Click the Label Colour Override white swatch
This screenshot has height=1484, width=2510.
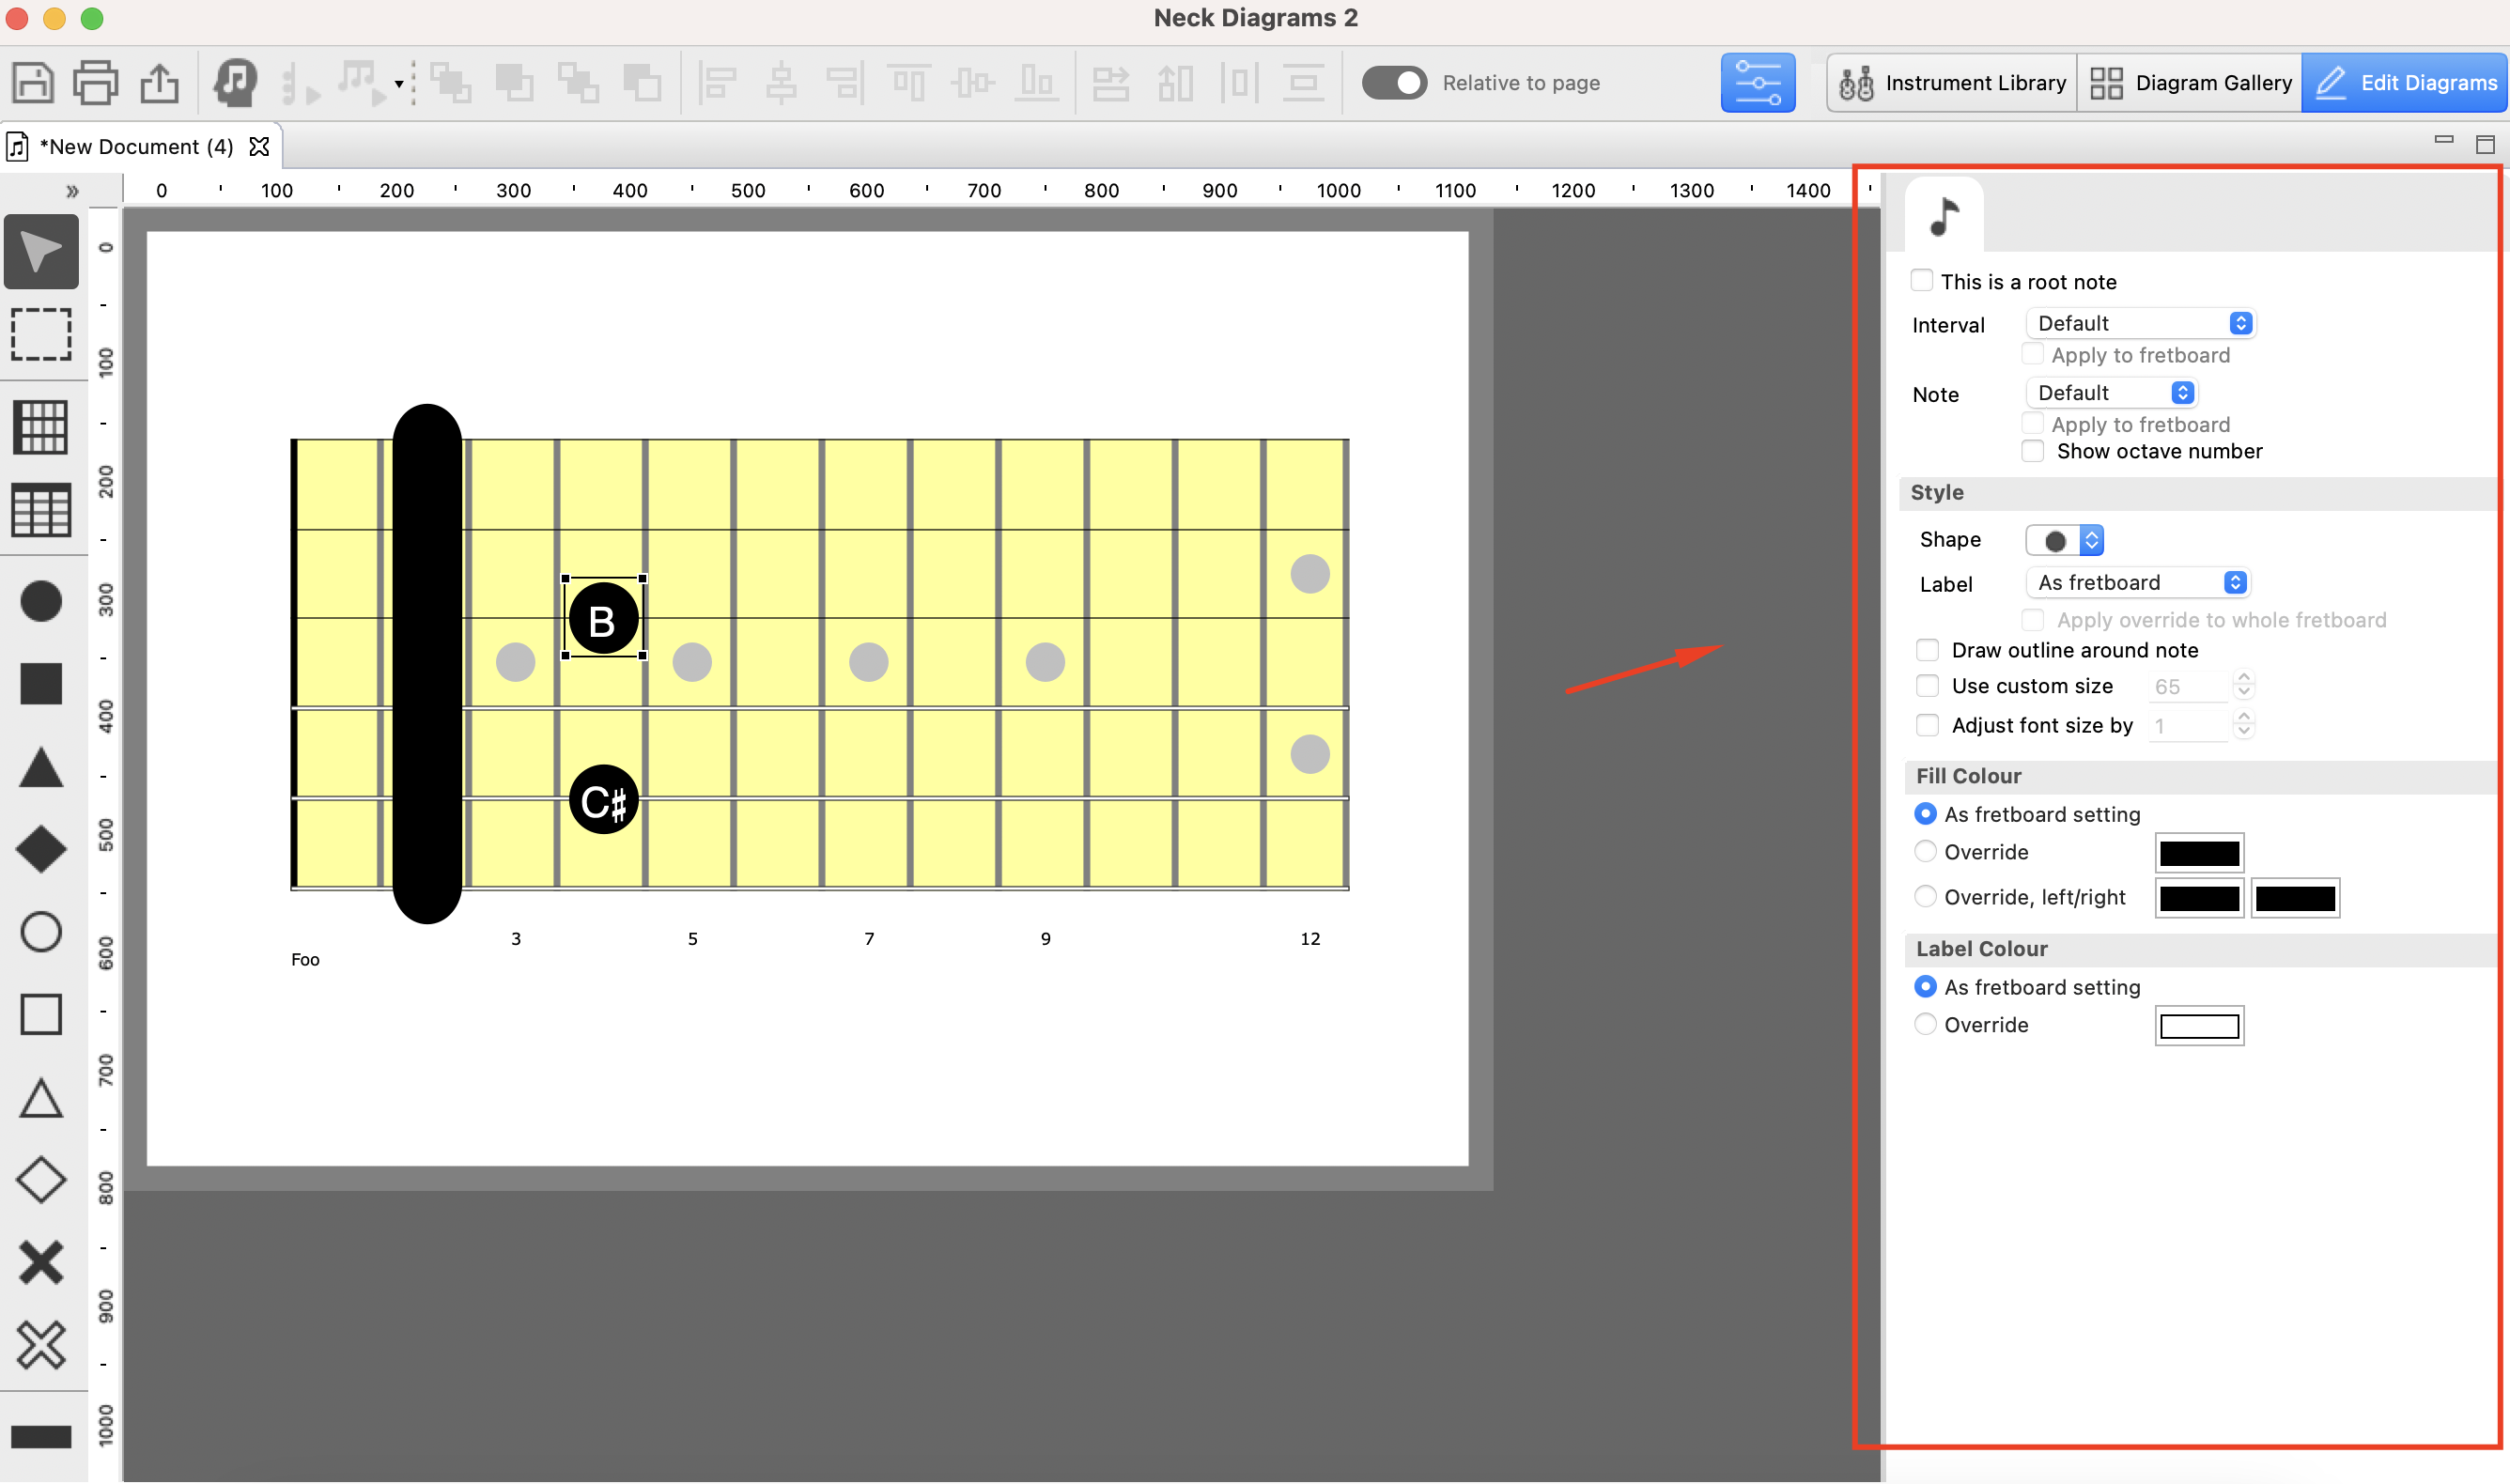2199,1026
